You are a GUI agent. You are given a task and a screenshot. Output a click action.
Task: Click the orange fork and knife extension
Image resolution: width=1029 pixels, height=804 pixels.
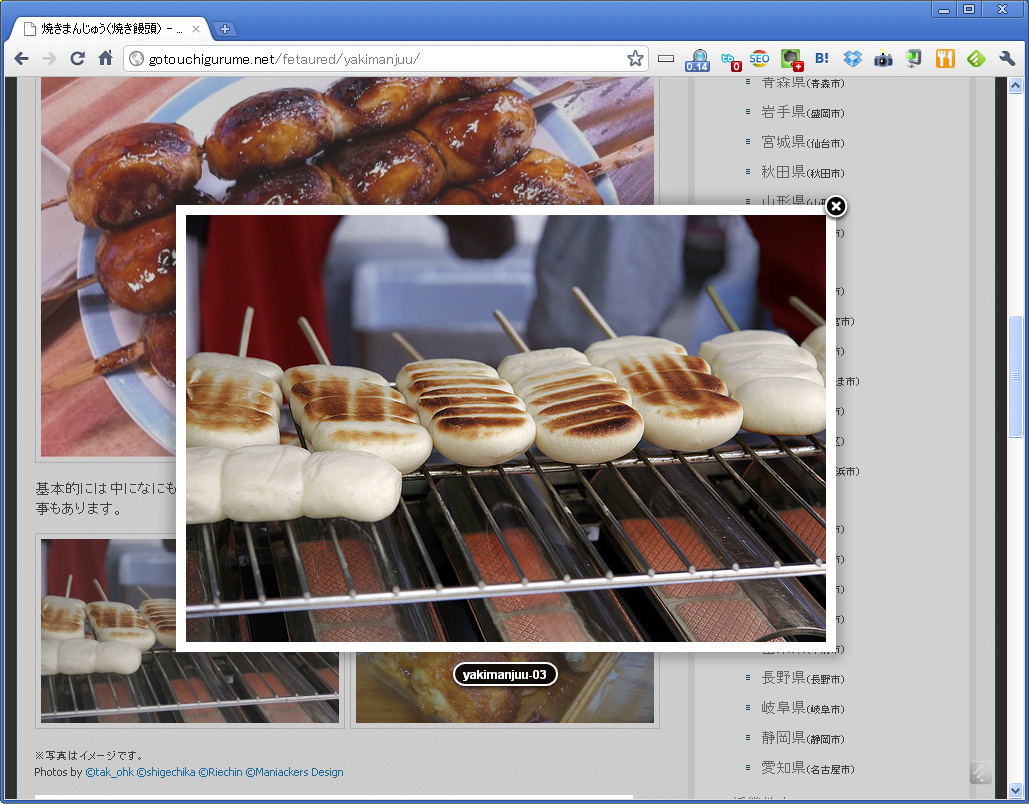coord(945,59)
